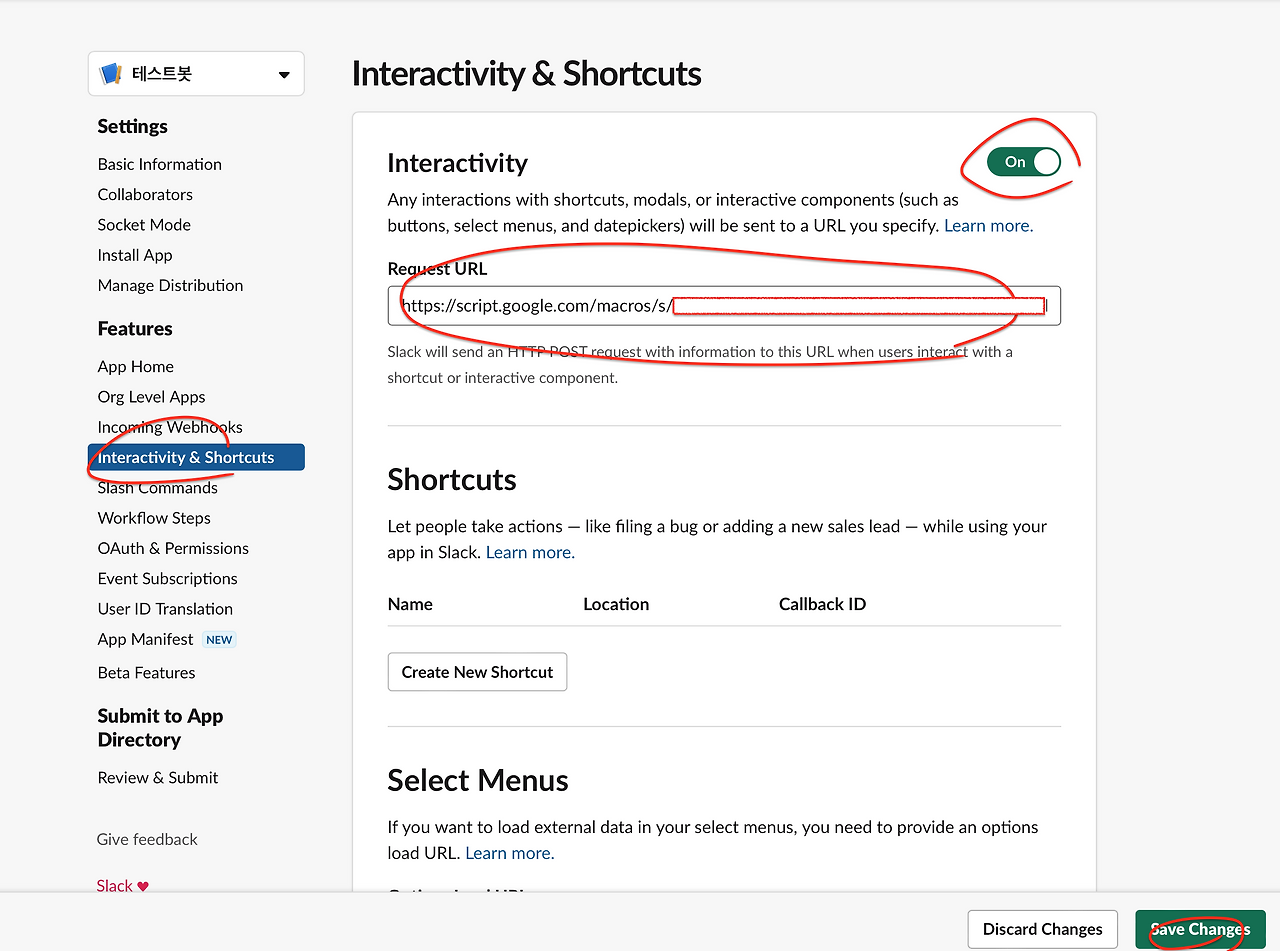Click Learn more link under Interactivity
Viewport: 1280px width, 951px height.
(x=989, y=226)
